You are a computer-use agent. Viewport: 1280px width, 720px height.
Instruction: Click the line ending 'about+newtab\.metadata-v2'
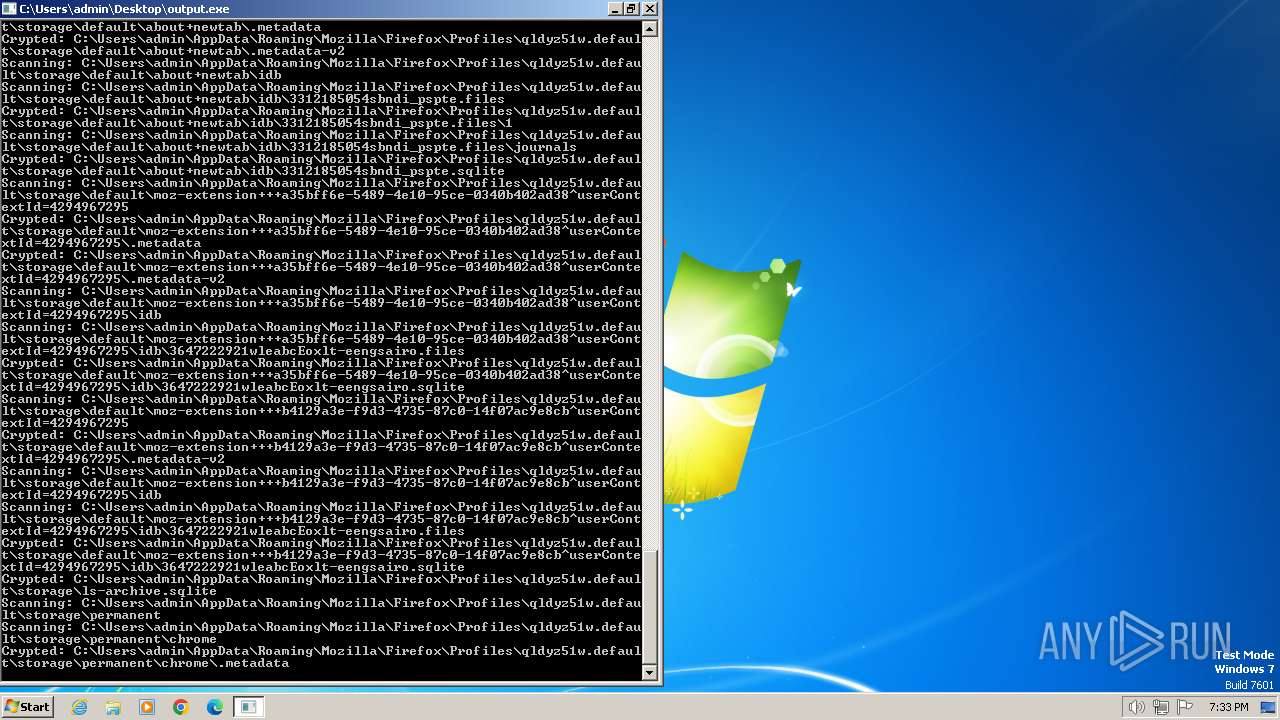click(173, 51)
